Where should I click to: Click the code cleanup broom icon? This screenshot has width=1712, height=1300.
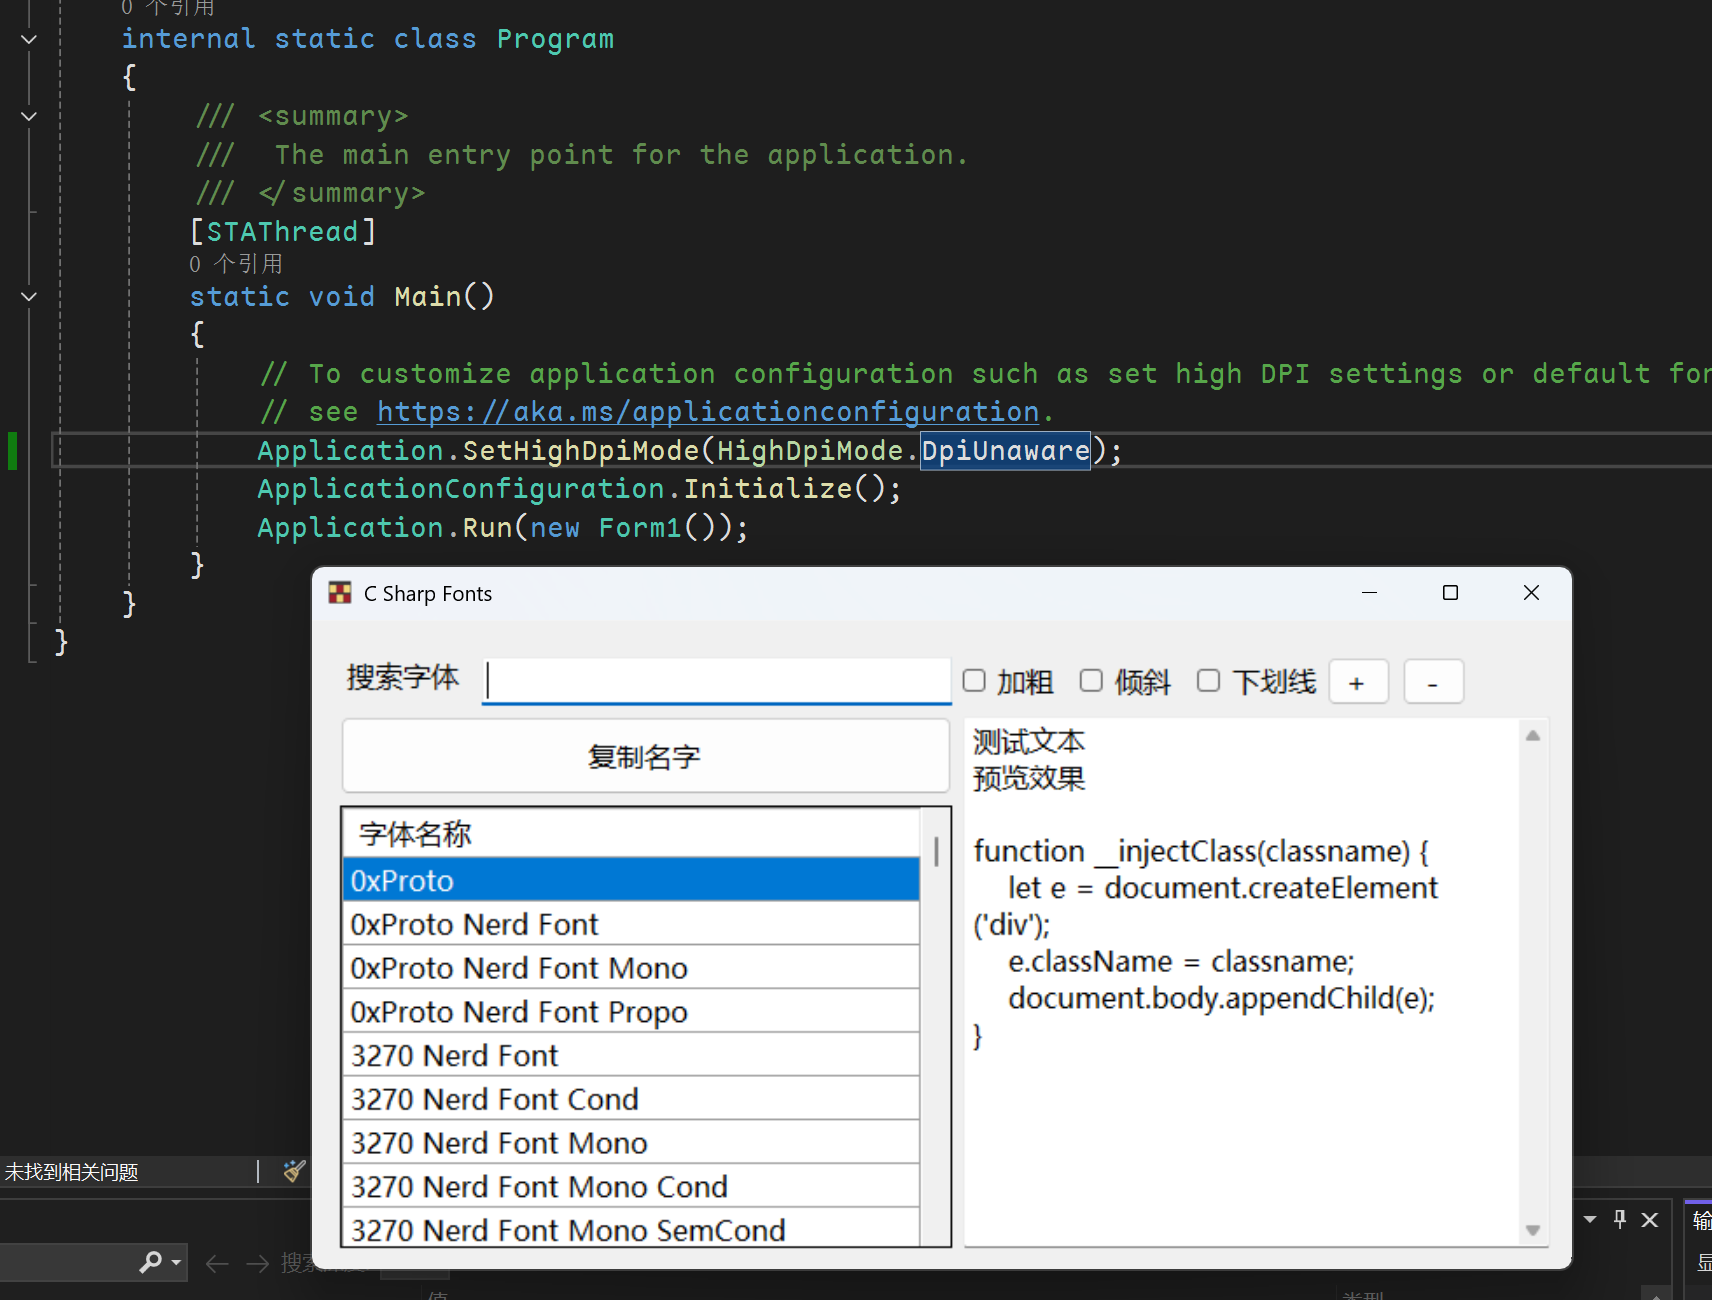(x=294, y=1171)
